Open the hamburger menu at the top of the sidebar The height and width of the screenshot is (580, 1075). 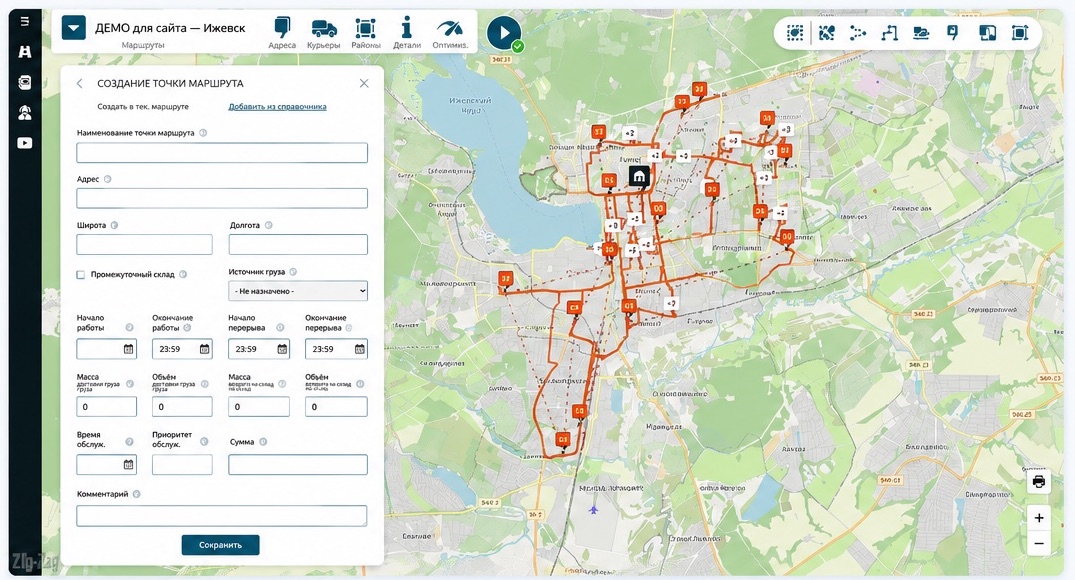(x=25, y=21)
